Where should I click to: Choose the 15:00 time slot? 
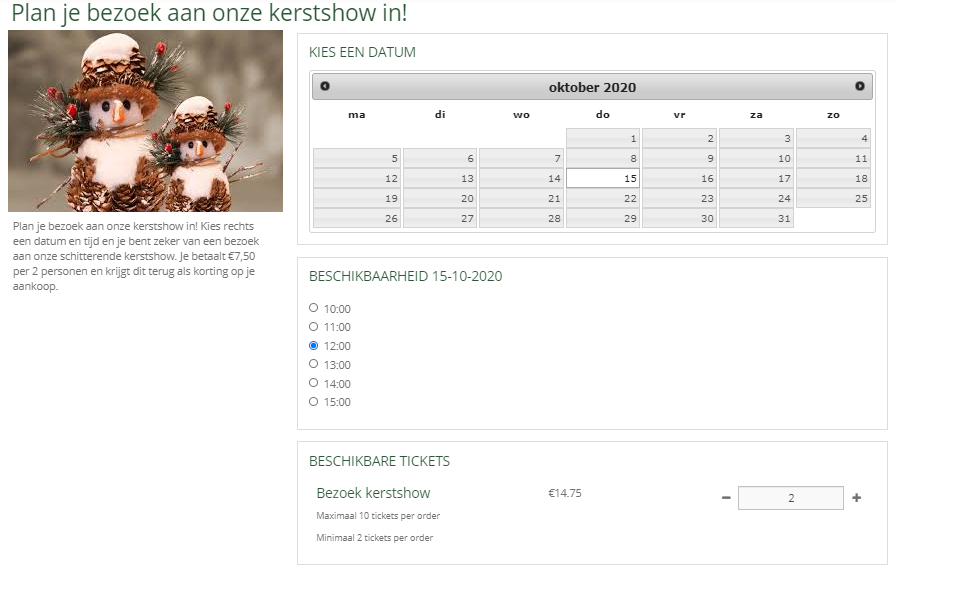314,402
